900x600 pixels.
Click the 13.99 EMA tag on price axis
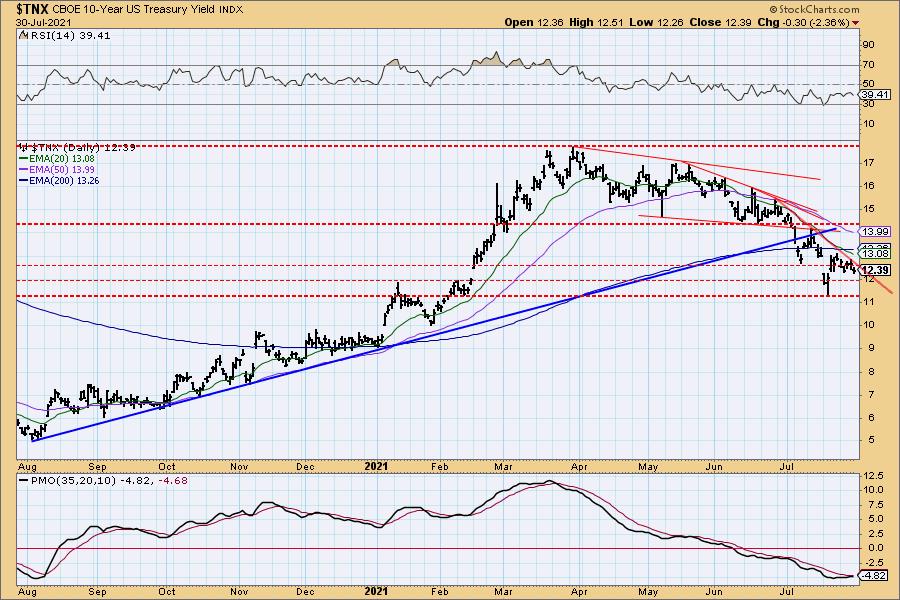tap(875, 231)
